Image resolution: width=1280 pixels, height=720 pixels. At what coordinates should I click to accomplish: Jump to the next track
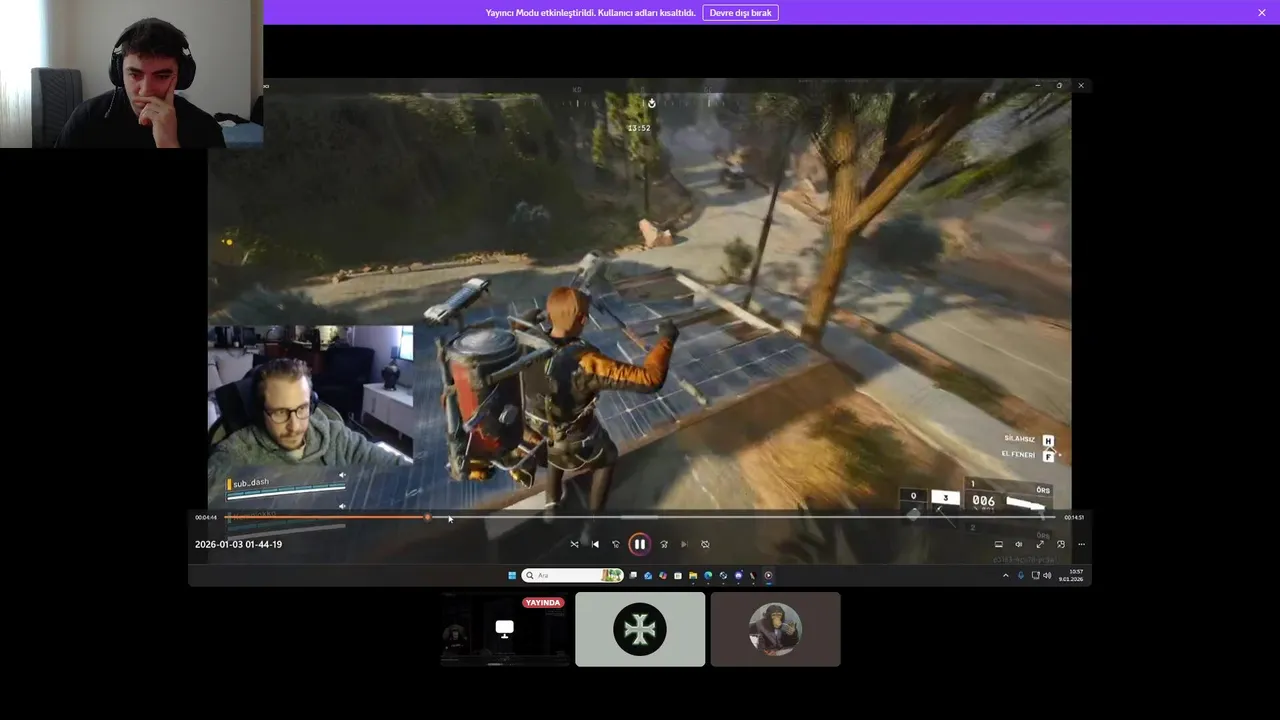coord(684,544)
